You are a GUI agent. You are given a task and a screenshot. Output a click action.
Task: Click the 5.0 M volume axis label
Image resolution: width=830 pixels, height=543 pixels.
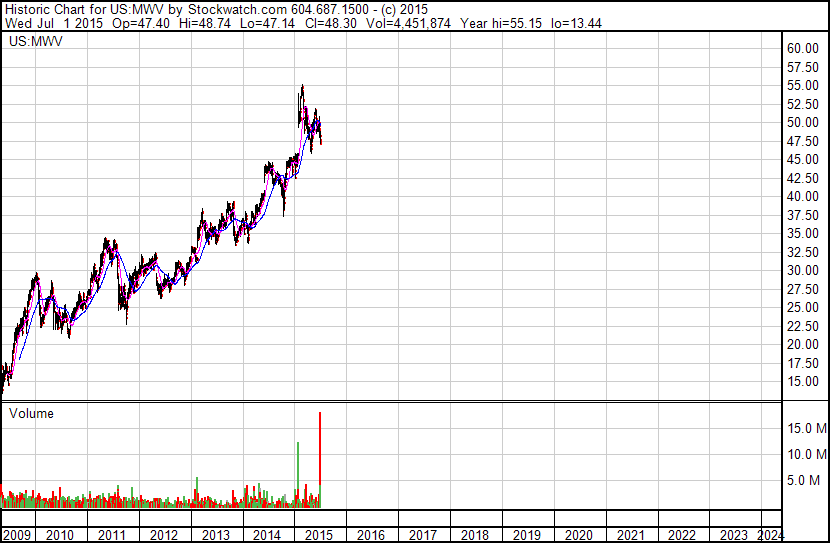point(807,480)
